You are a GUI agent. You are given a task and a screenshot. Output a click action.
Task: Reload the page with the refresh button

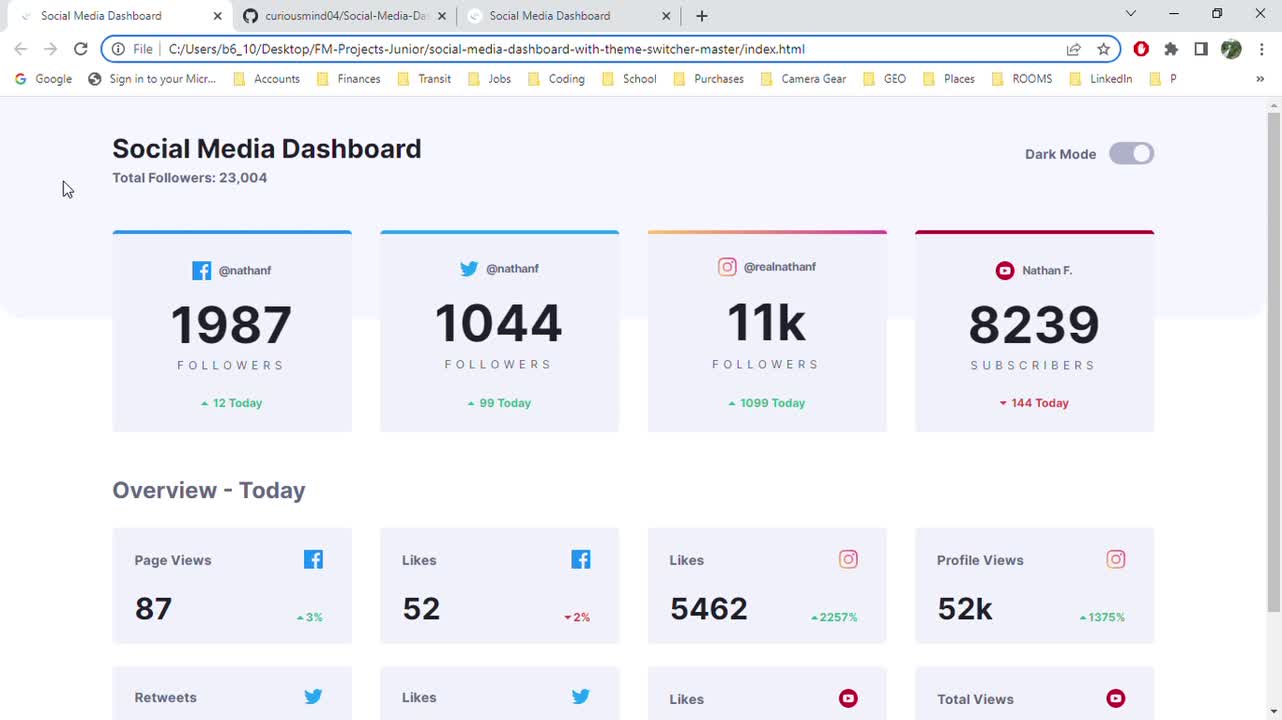point(80,49)
